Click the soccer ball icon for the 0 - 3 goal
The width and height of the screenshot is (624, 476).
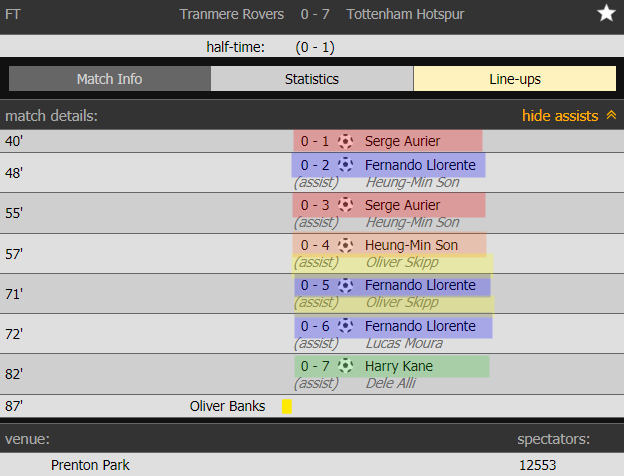pos(346,205)
